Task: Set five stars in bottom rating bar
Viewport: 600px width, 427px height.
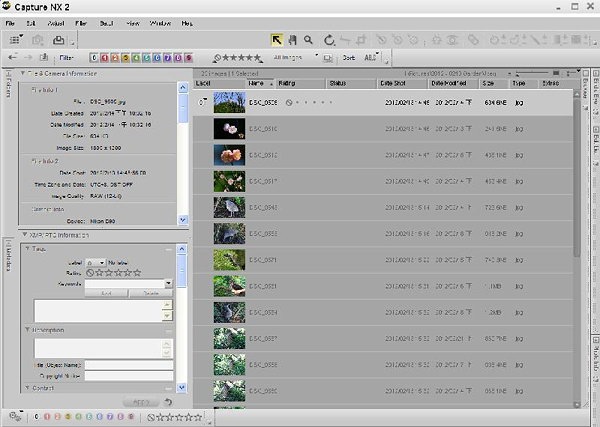Action: [198, 417]
